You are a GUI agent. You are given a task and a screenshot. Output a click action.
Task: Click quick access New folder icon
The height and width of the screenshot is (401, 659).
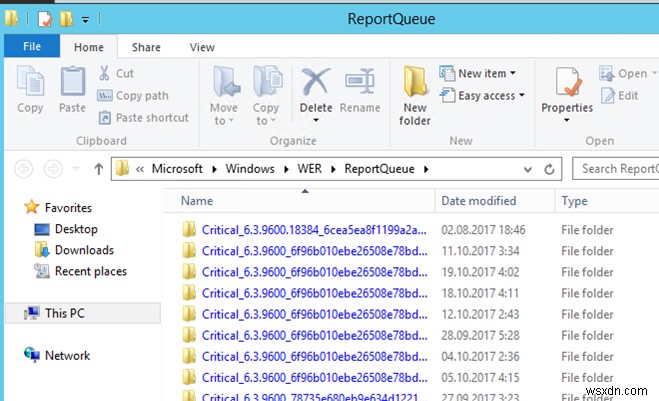point(66,18)
